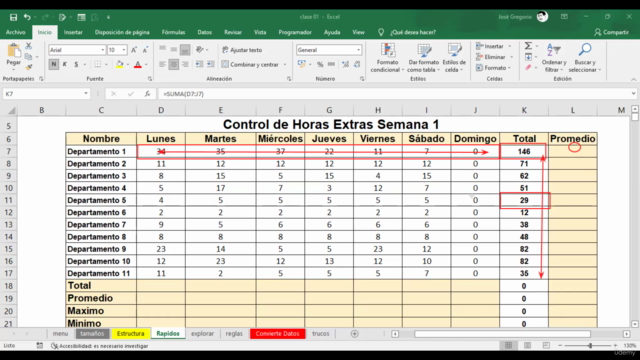640x360 pixels.
Task: Expand Combinar y centrar dropdown arrow
Action: pos(285,64)
